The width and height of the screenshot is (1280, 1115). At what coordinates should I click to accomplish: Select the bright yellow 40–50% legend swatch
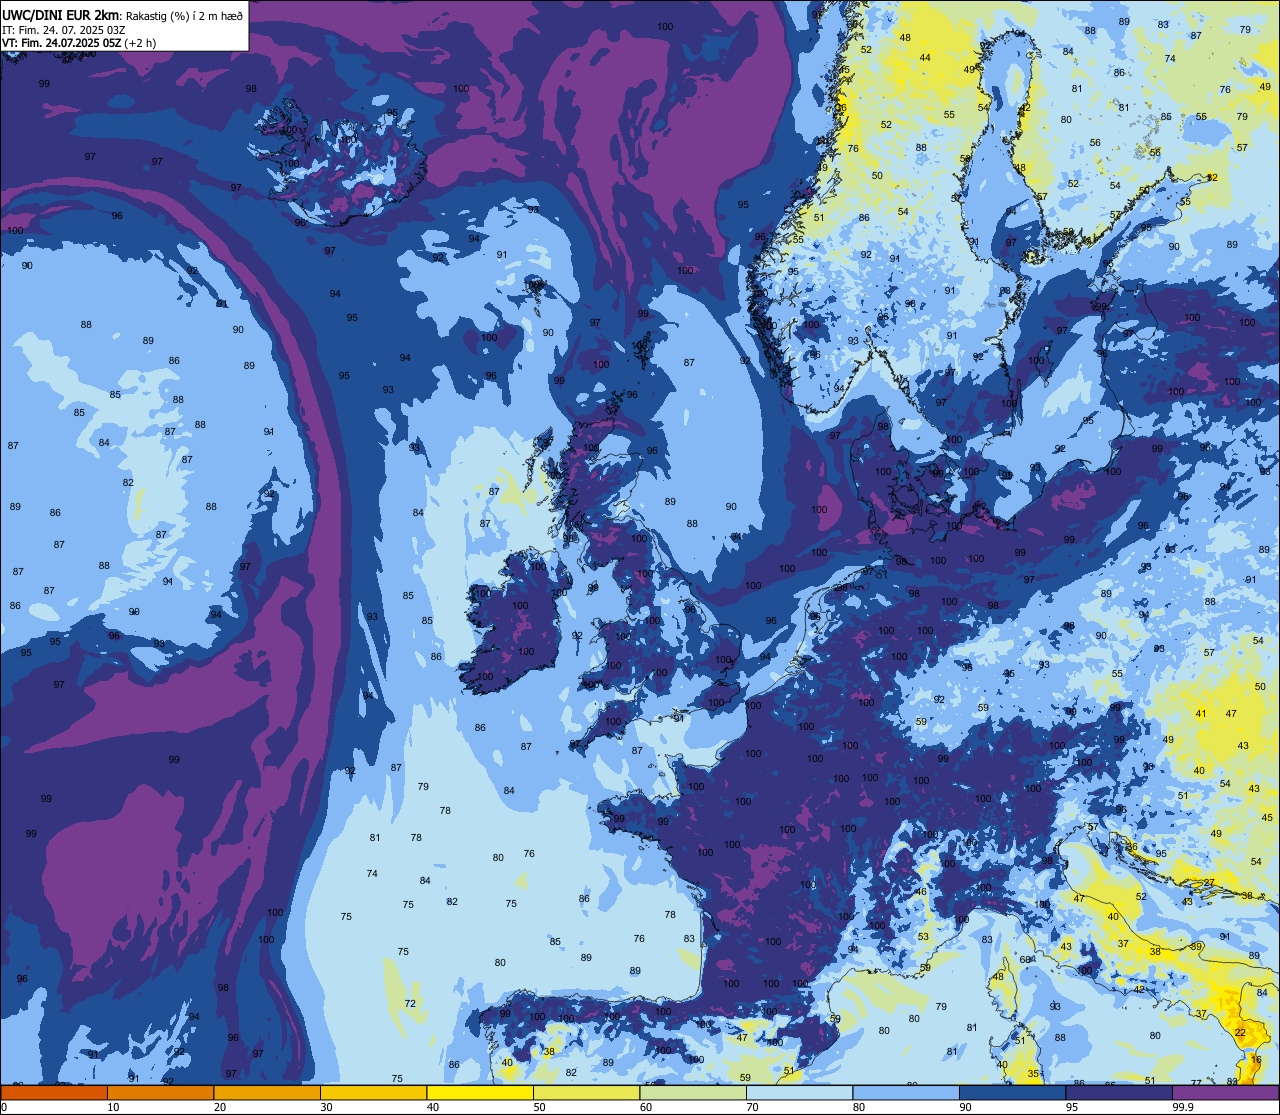point(480,1092)
